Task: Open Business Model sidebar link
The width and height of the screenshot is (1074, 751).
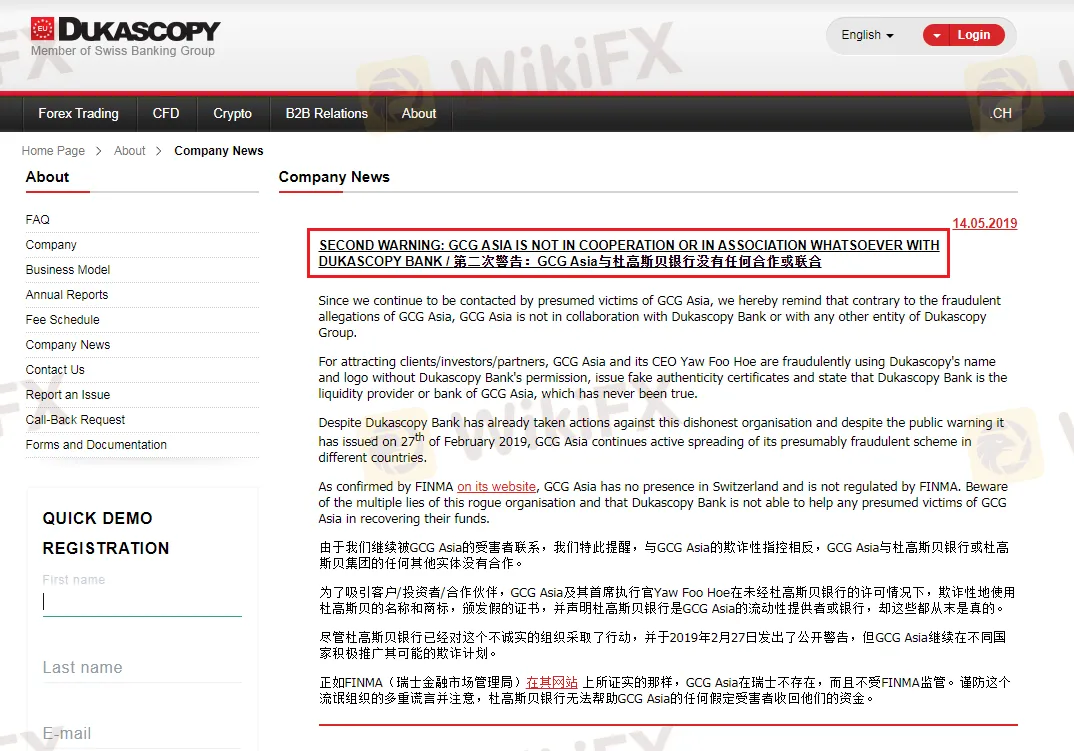Action: (x=68, y=270)
